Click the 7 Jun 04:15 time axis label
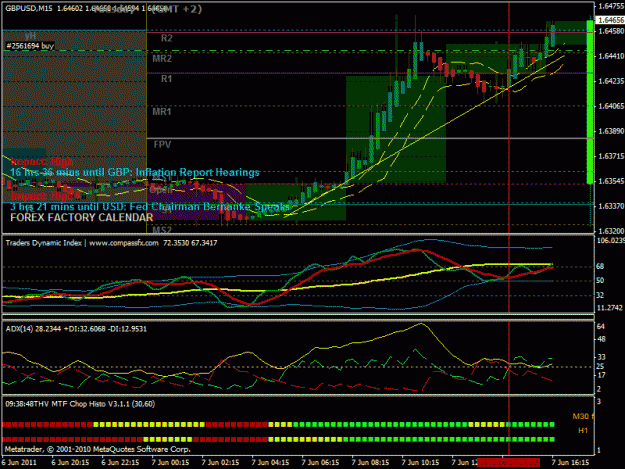The image size is (625, 469). pyautogui.click(x=270, y=463)
